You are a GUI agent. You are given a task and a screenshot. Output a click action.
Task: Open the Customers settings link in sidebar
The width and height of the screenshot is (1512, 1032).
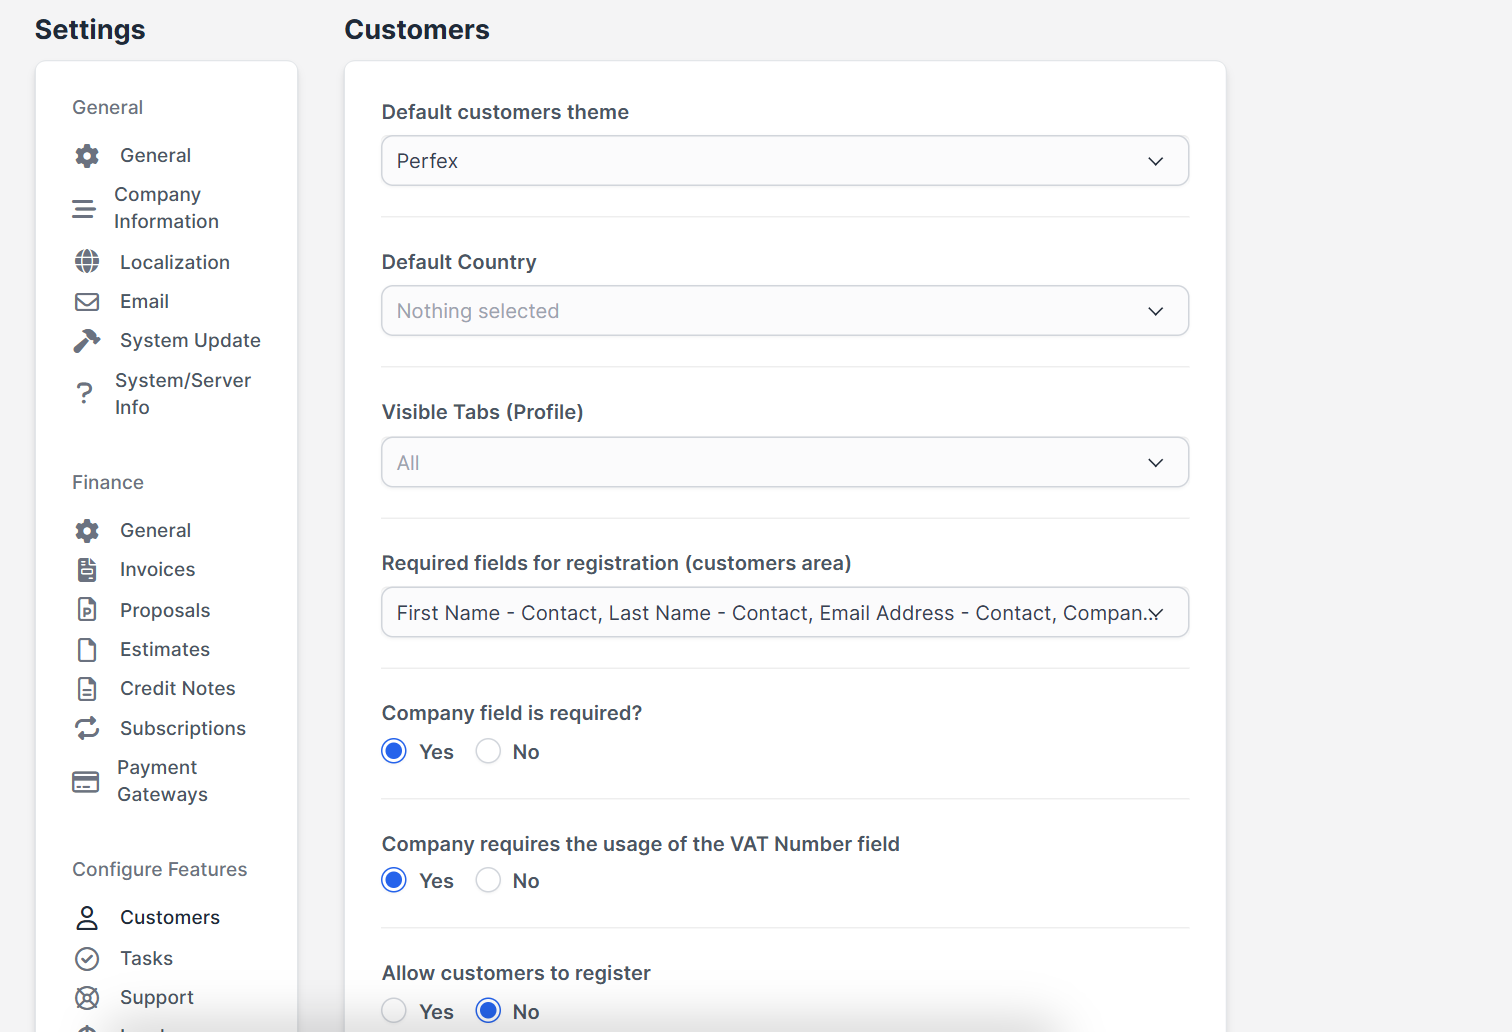[x=170, y=918]
